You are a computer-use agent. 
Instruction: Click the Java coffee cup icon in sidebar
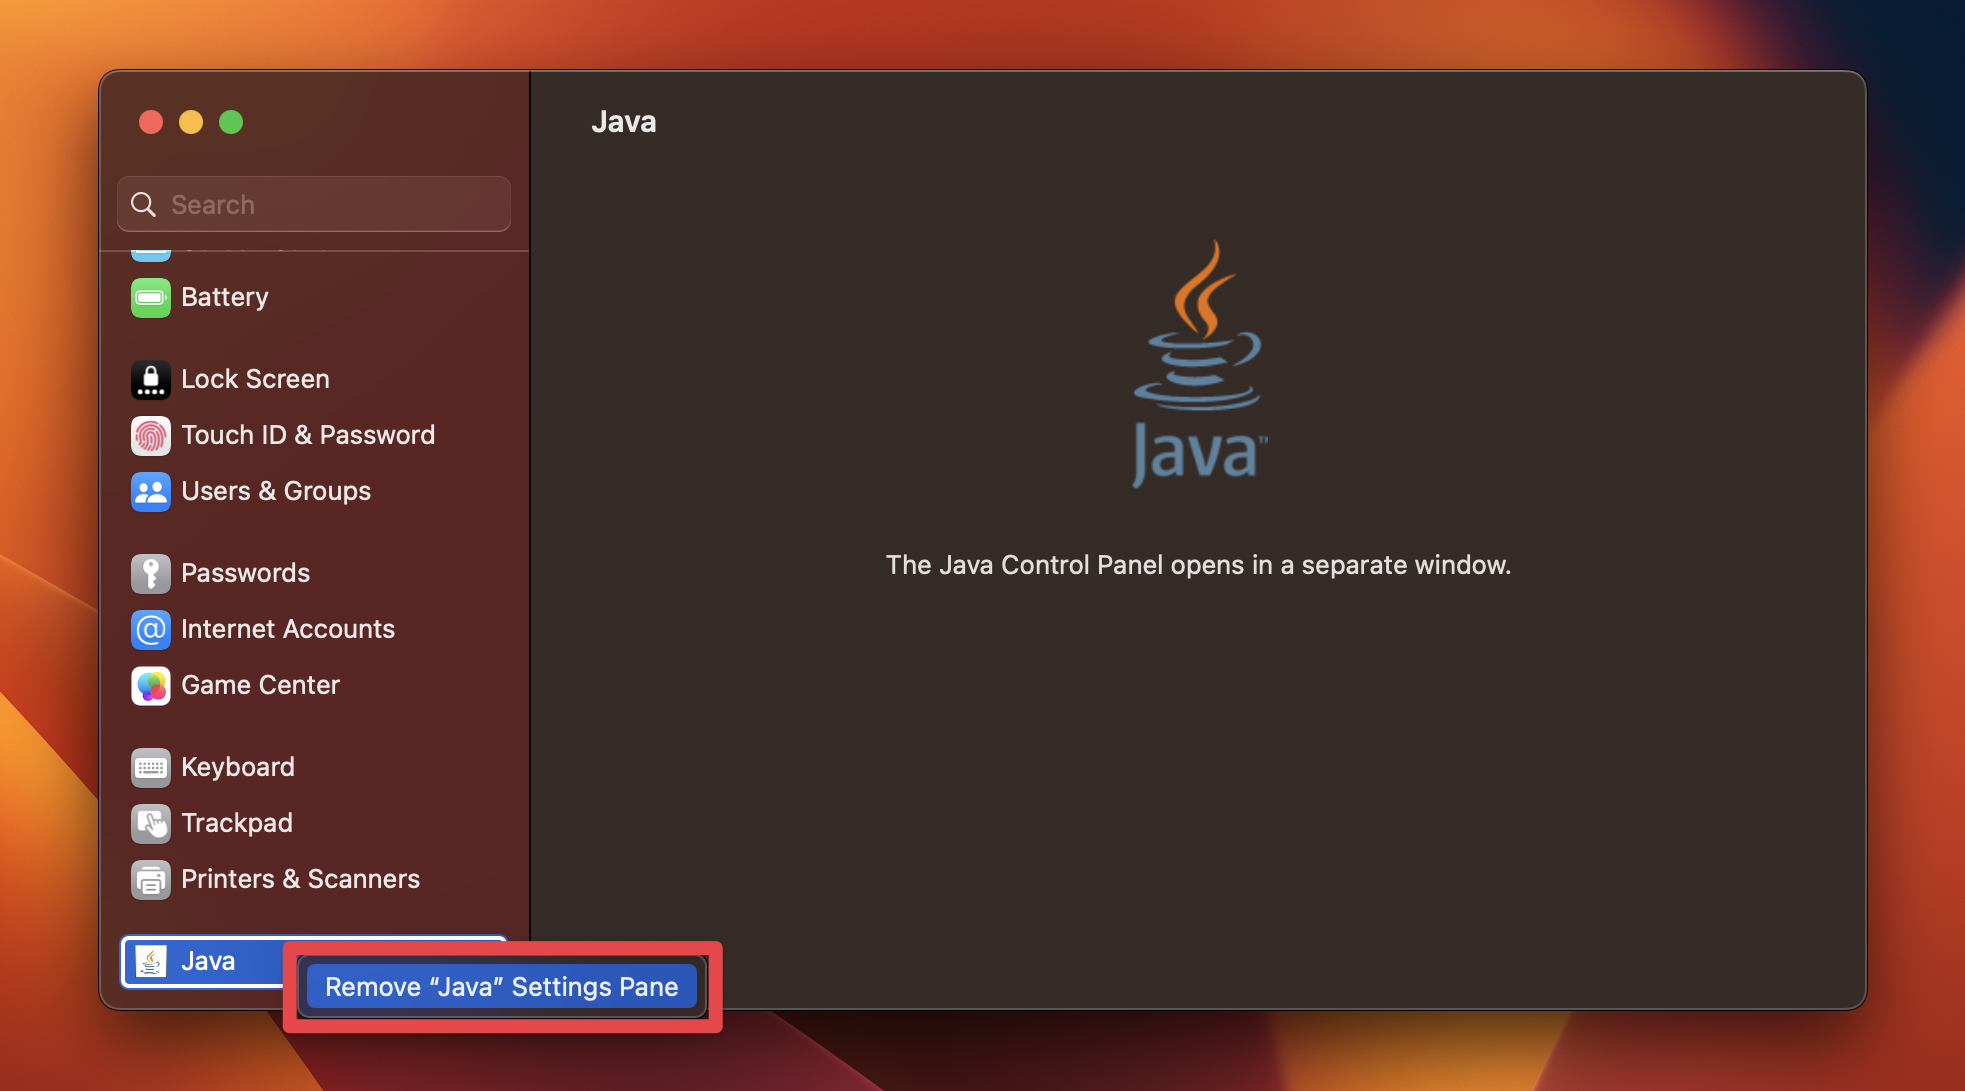pyautogui.click(x=151, y=961)
